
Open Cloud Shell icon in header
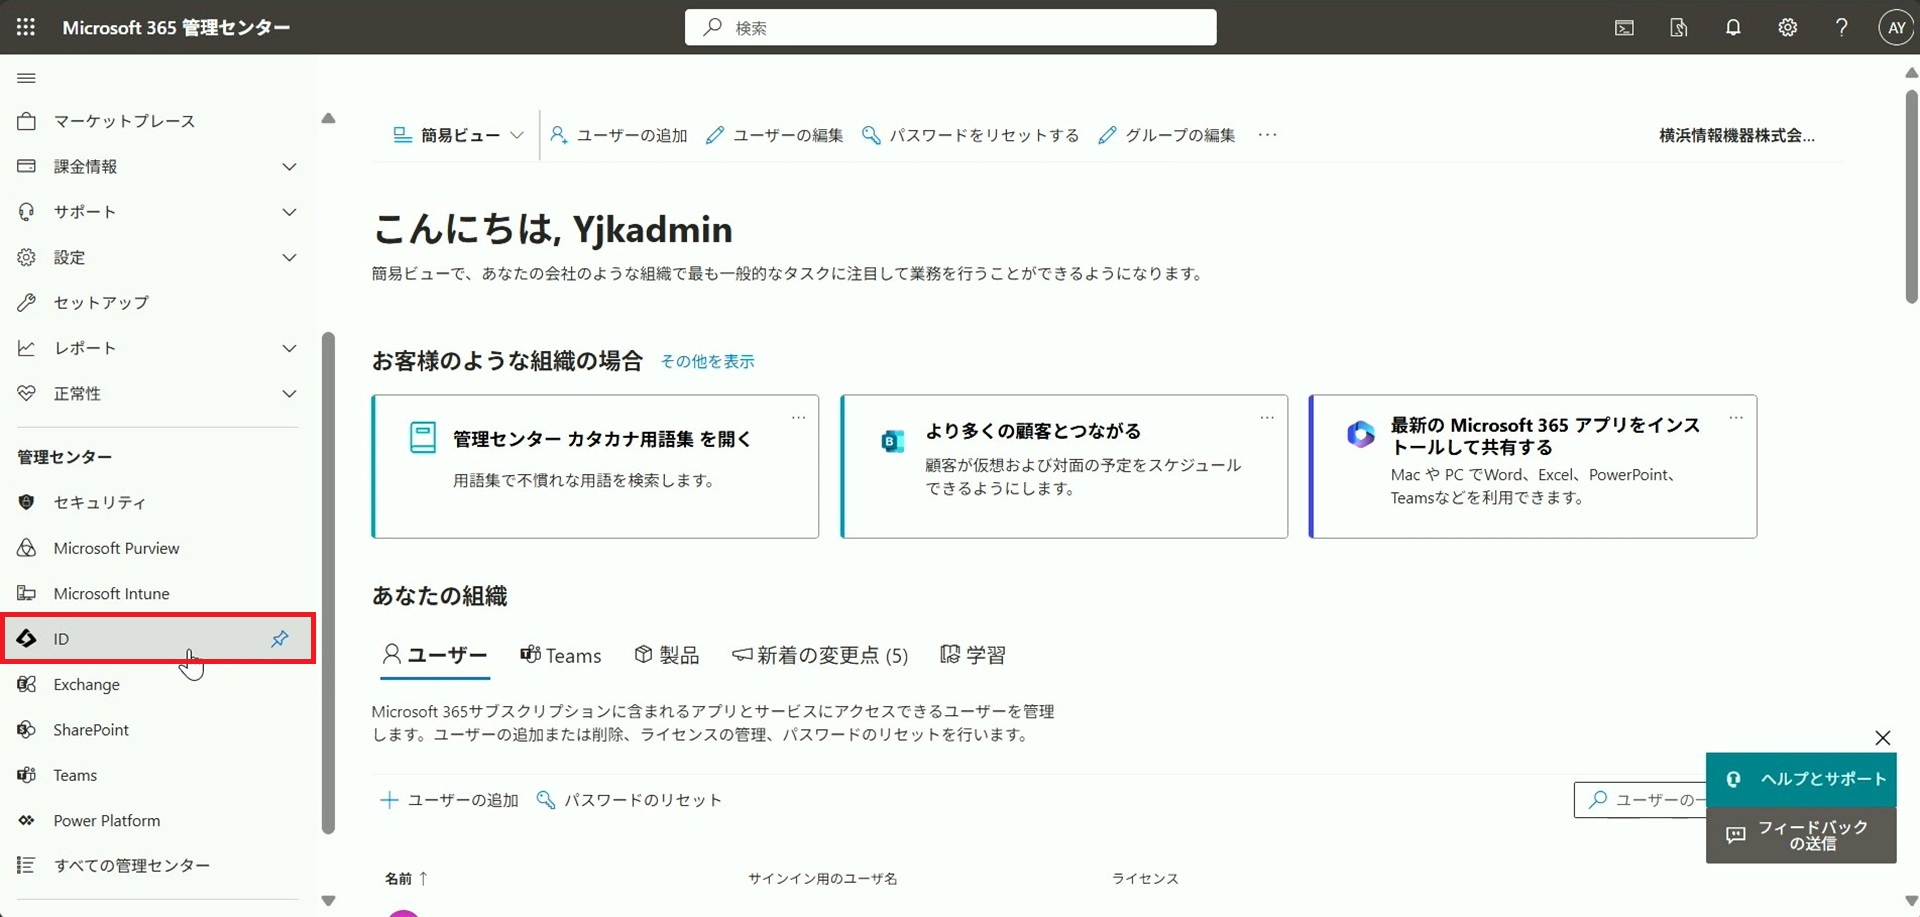pos(1624,28)
